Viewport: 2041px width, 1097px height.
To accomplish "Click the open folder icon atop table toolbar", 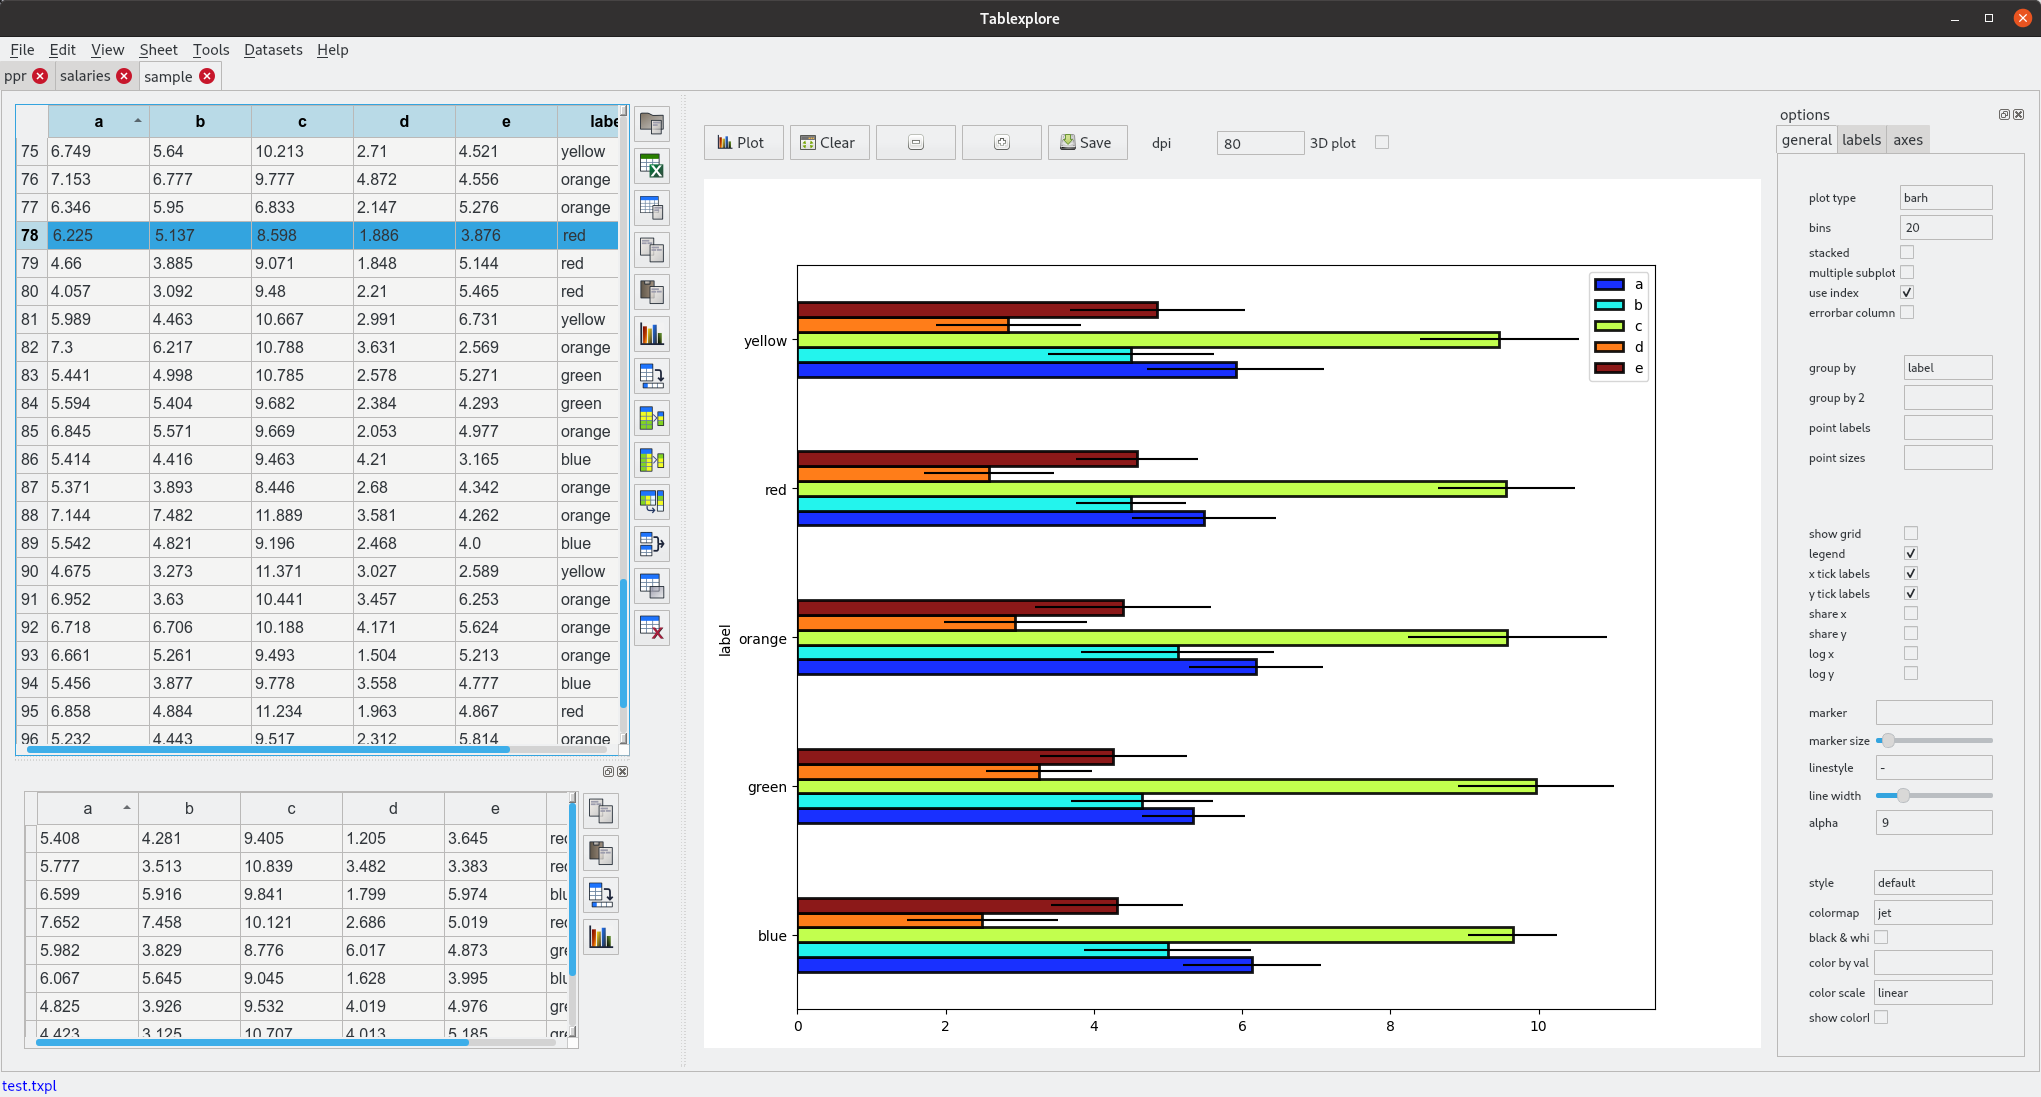I will tap(652, 124).
